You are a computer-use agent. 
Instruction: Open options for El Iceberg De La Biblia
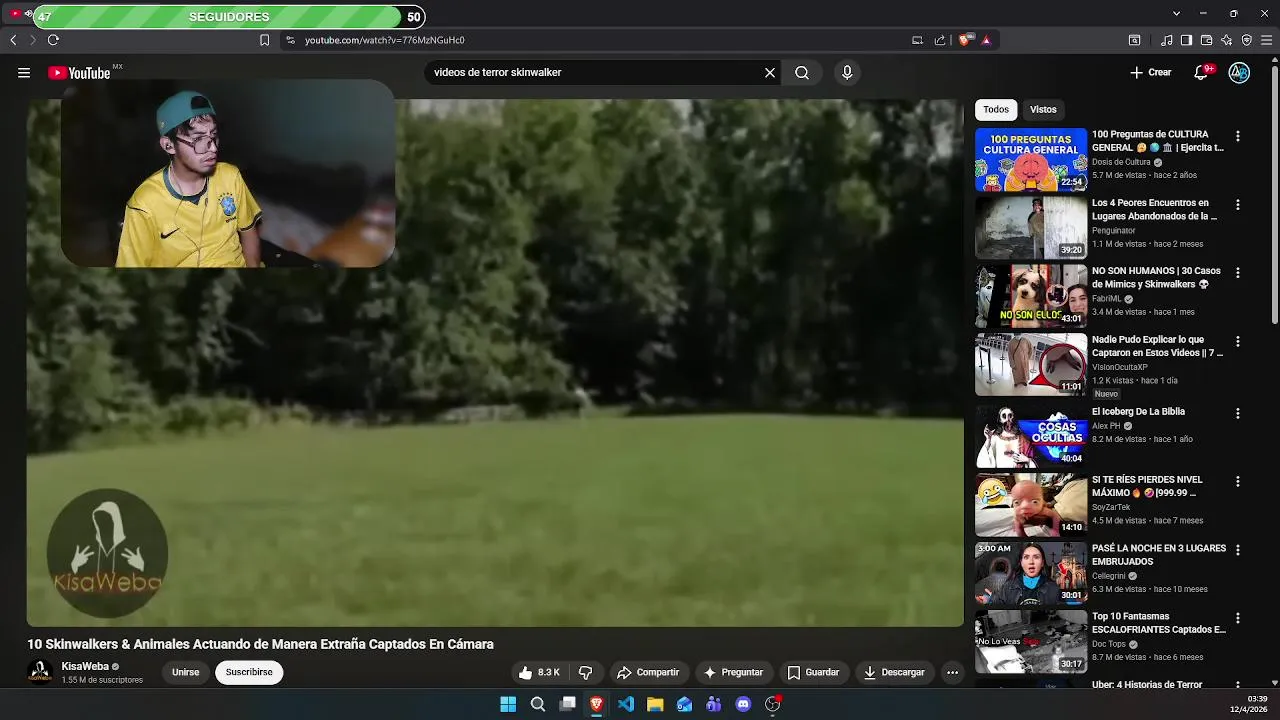point(1238,413)
